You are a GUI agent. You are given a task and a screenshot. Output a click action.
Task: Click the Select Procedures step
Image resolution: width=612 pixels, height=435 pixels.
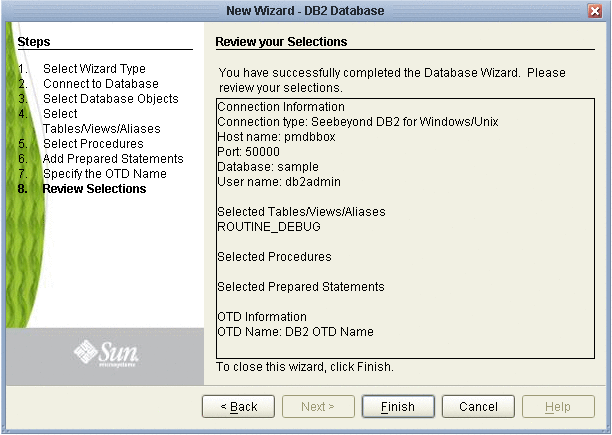[x=93, y=144]
